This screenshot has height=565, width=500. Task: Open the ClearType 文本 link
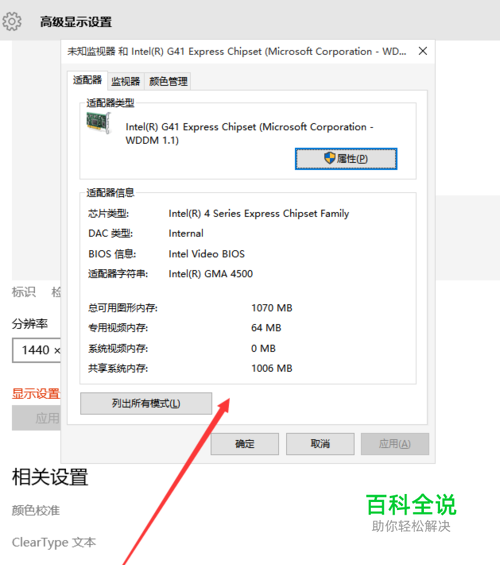(54, 542)
